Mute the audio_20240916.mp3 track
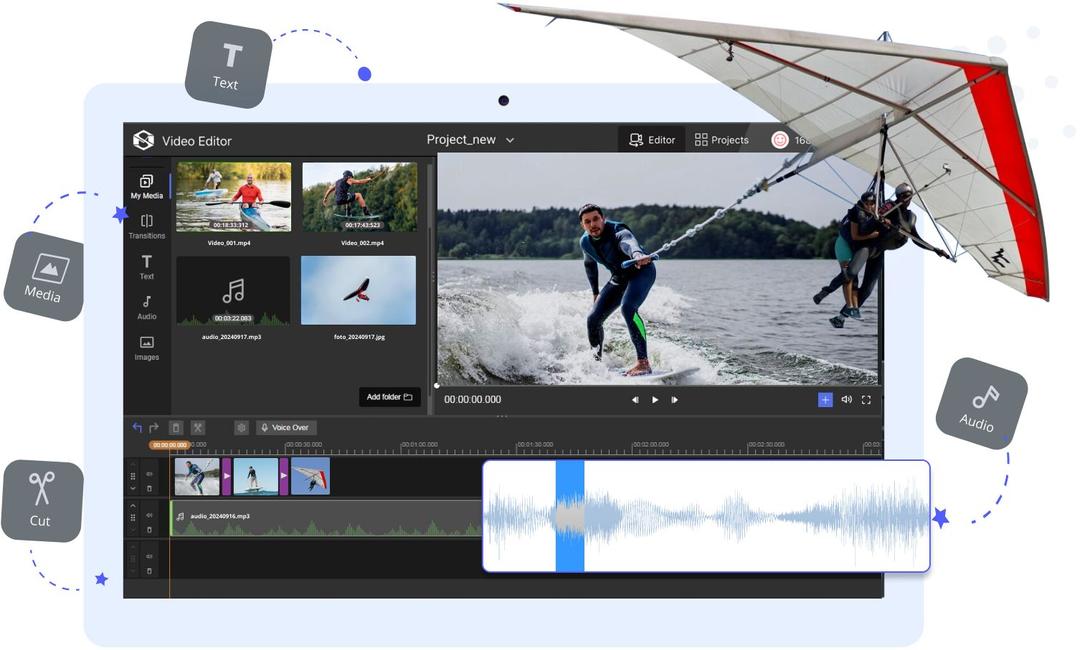This screenshot has width=1080, height=650. (149, 515)
